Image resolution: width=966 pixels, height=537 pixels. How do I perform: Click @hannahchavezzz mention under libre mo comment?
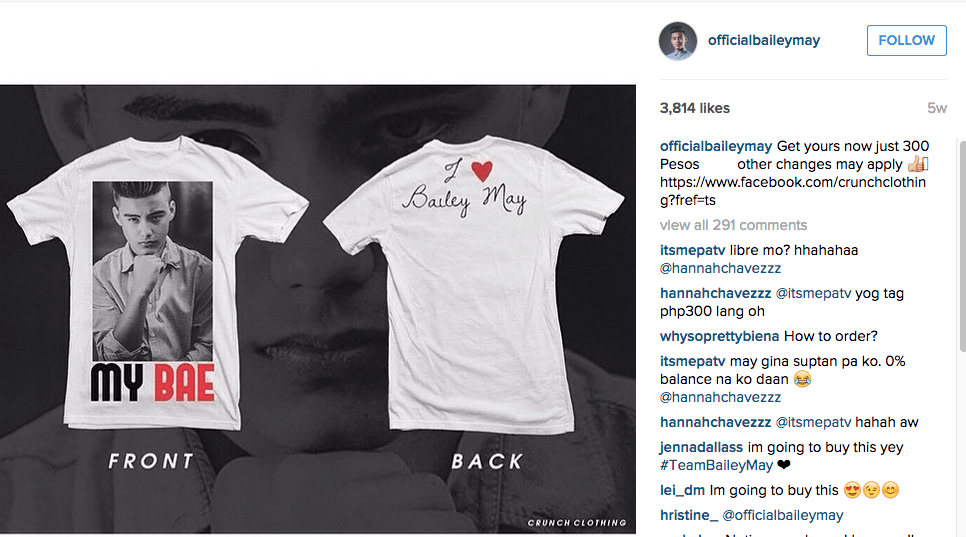tap(720, 268)
